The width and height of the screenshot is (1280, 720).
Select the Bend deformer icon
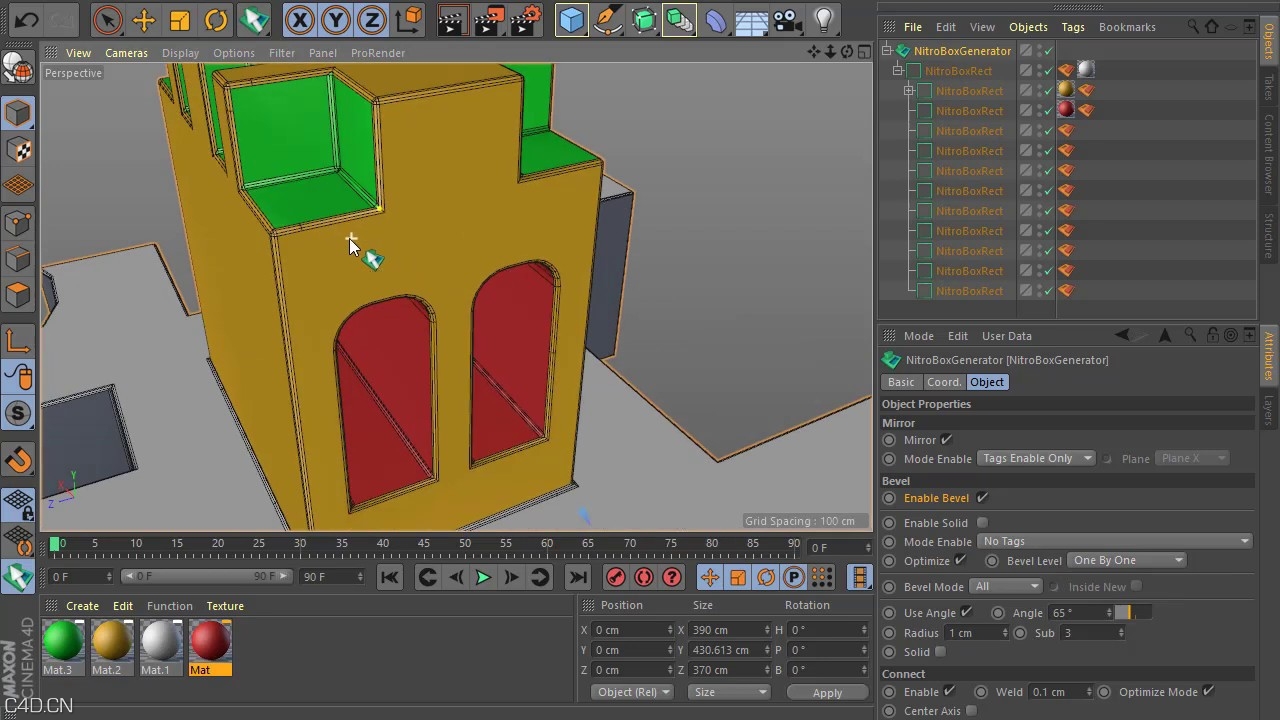(x=716, y=20)
